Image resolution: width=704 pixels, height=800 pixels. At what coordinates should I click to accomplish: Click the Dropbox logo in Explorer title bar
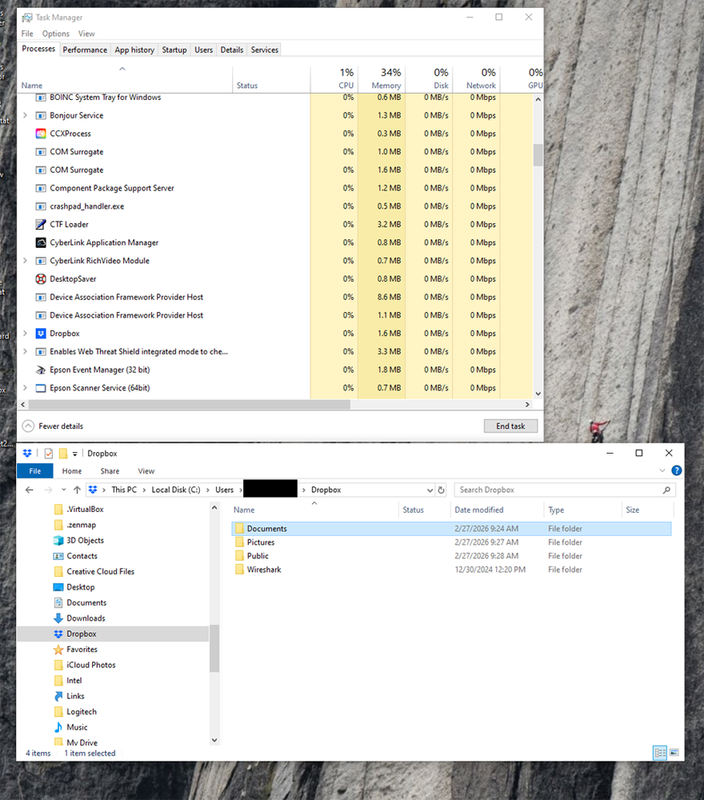coord(27,453)
